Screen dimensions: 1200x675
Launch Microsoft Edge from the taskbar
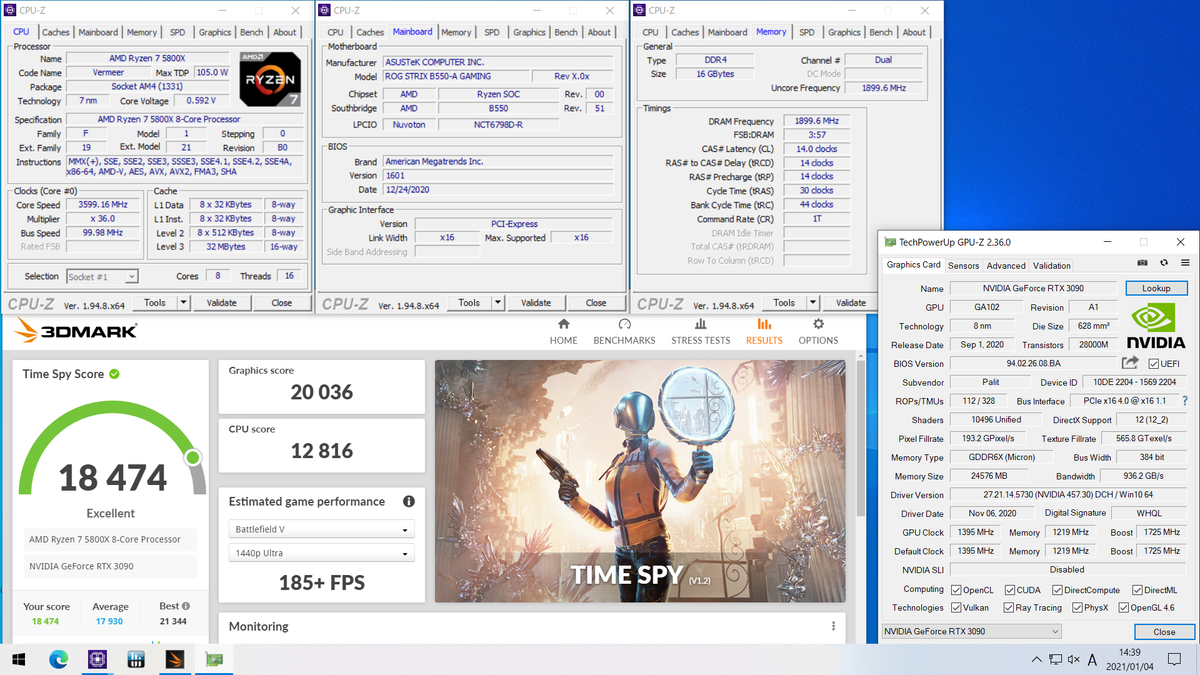coord(58,659)
